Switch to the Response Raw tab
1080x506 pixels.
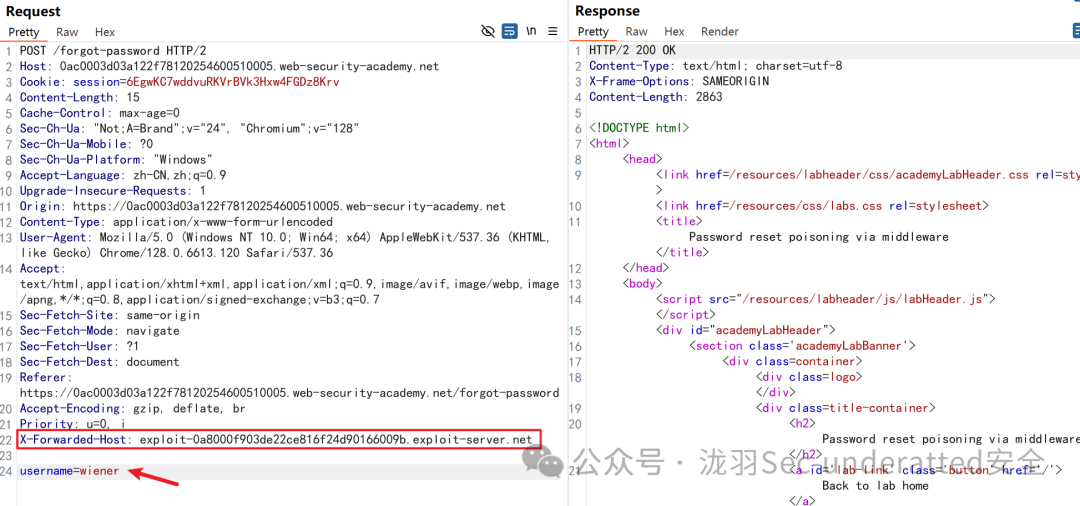[x=636, y=32]
